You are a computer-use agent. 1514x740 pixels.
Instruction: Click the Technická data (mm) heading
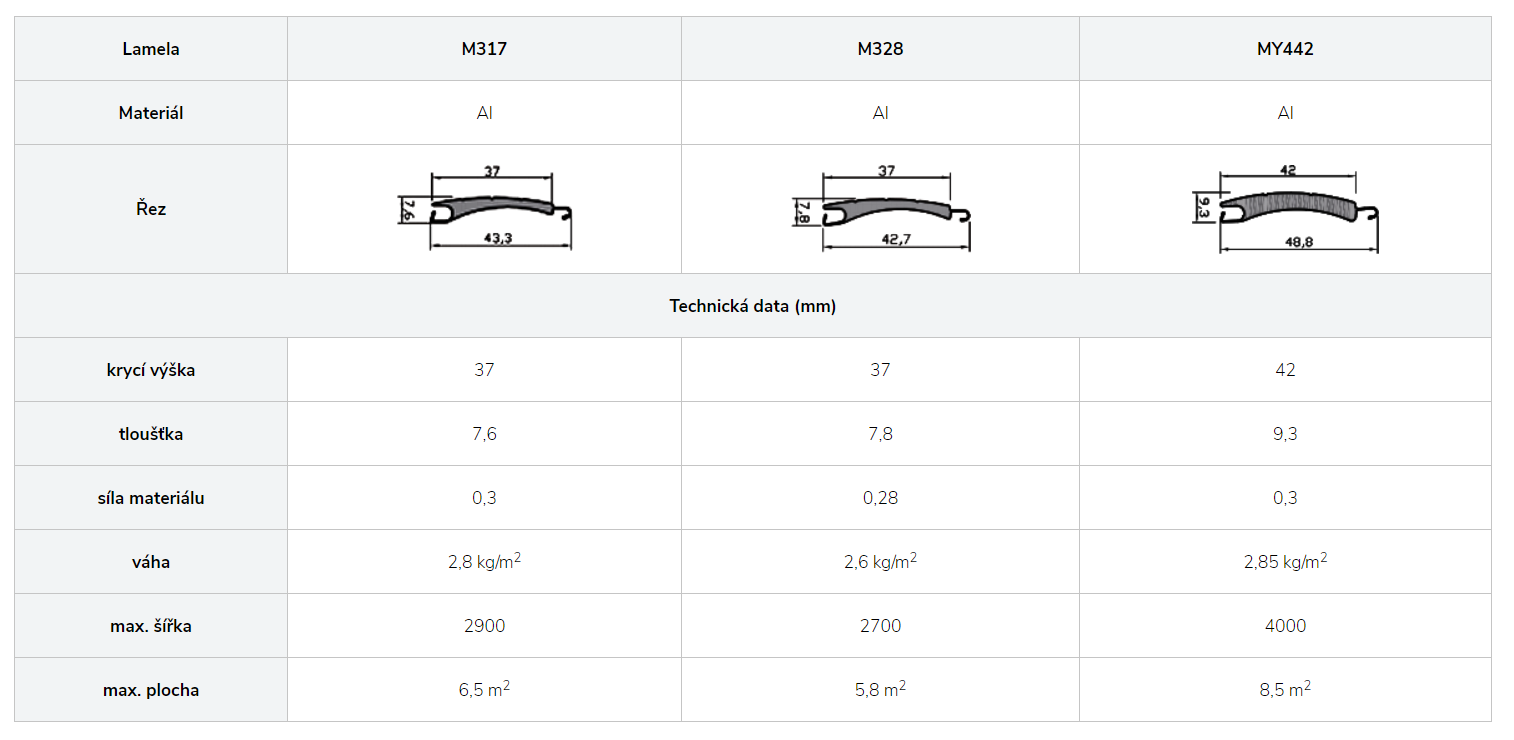click(753, 306)
